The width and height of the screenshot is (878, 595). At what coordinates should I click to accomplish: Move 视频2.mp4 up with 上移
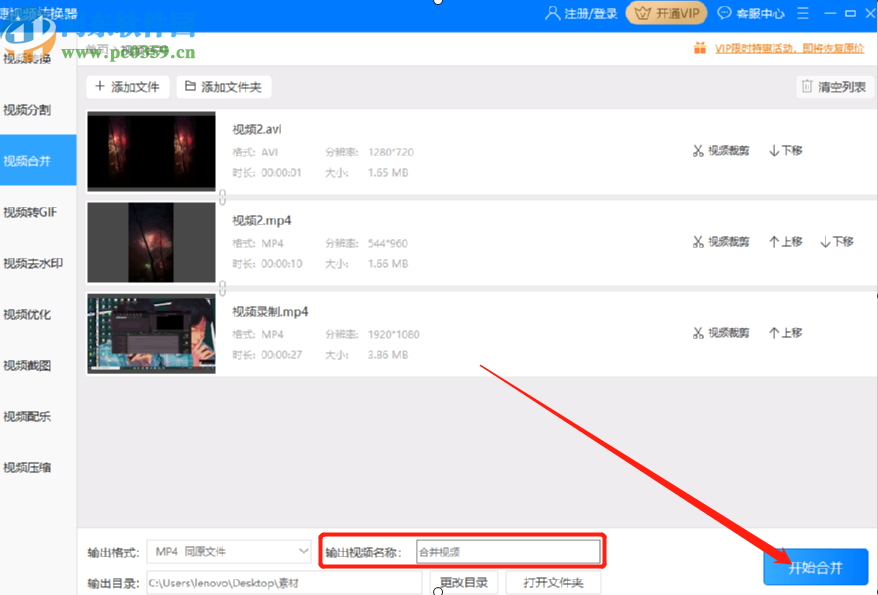[786, 242]
